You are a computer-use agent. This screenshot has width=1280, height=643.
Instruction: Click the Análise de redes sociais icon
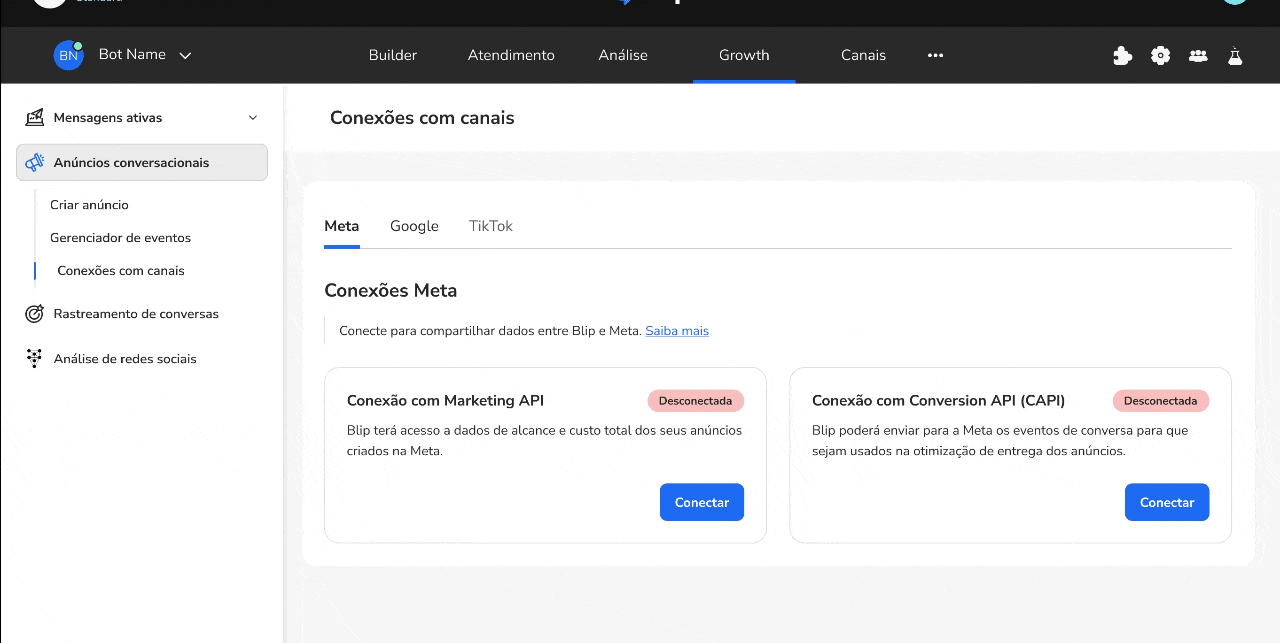pyautogui.click(x=35, y=359)
